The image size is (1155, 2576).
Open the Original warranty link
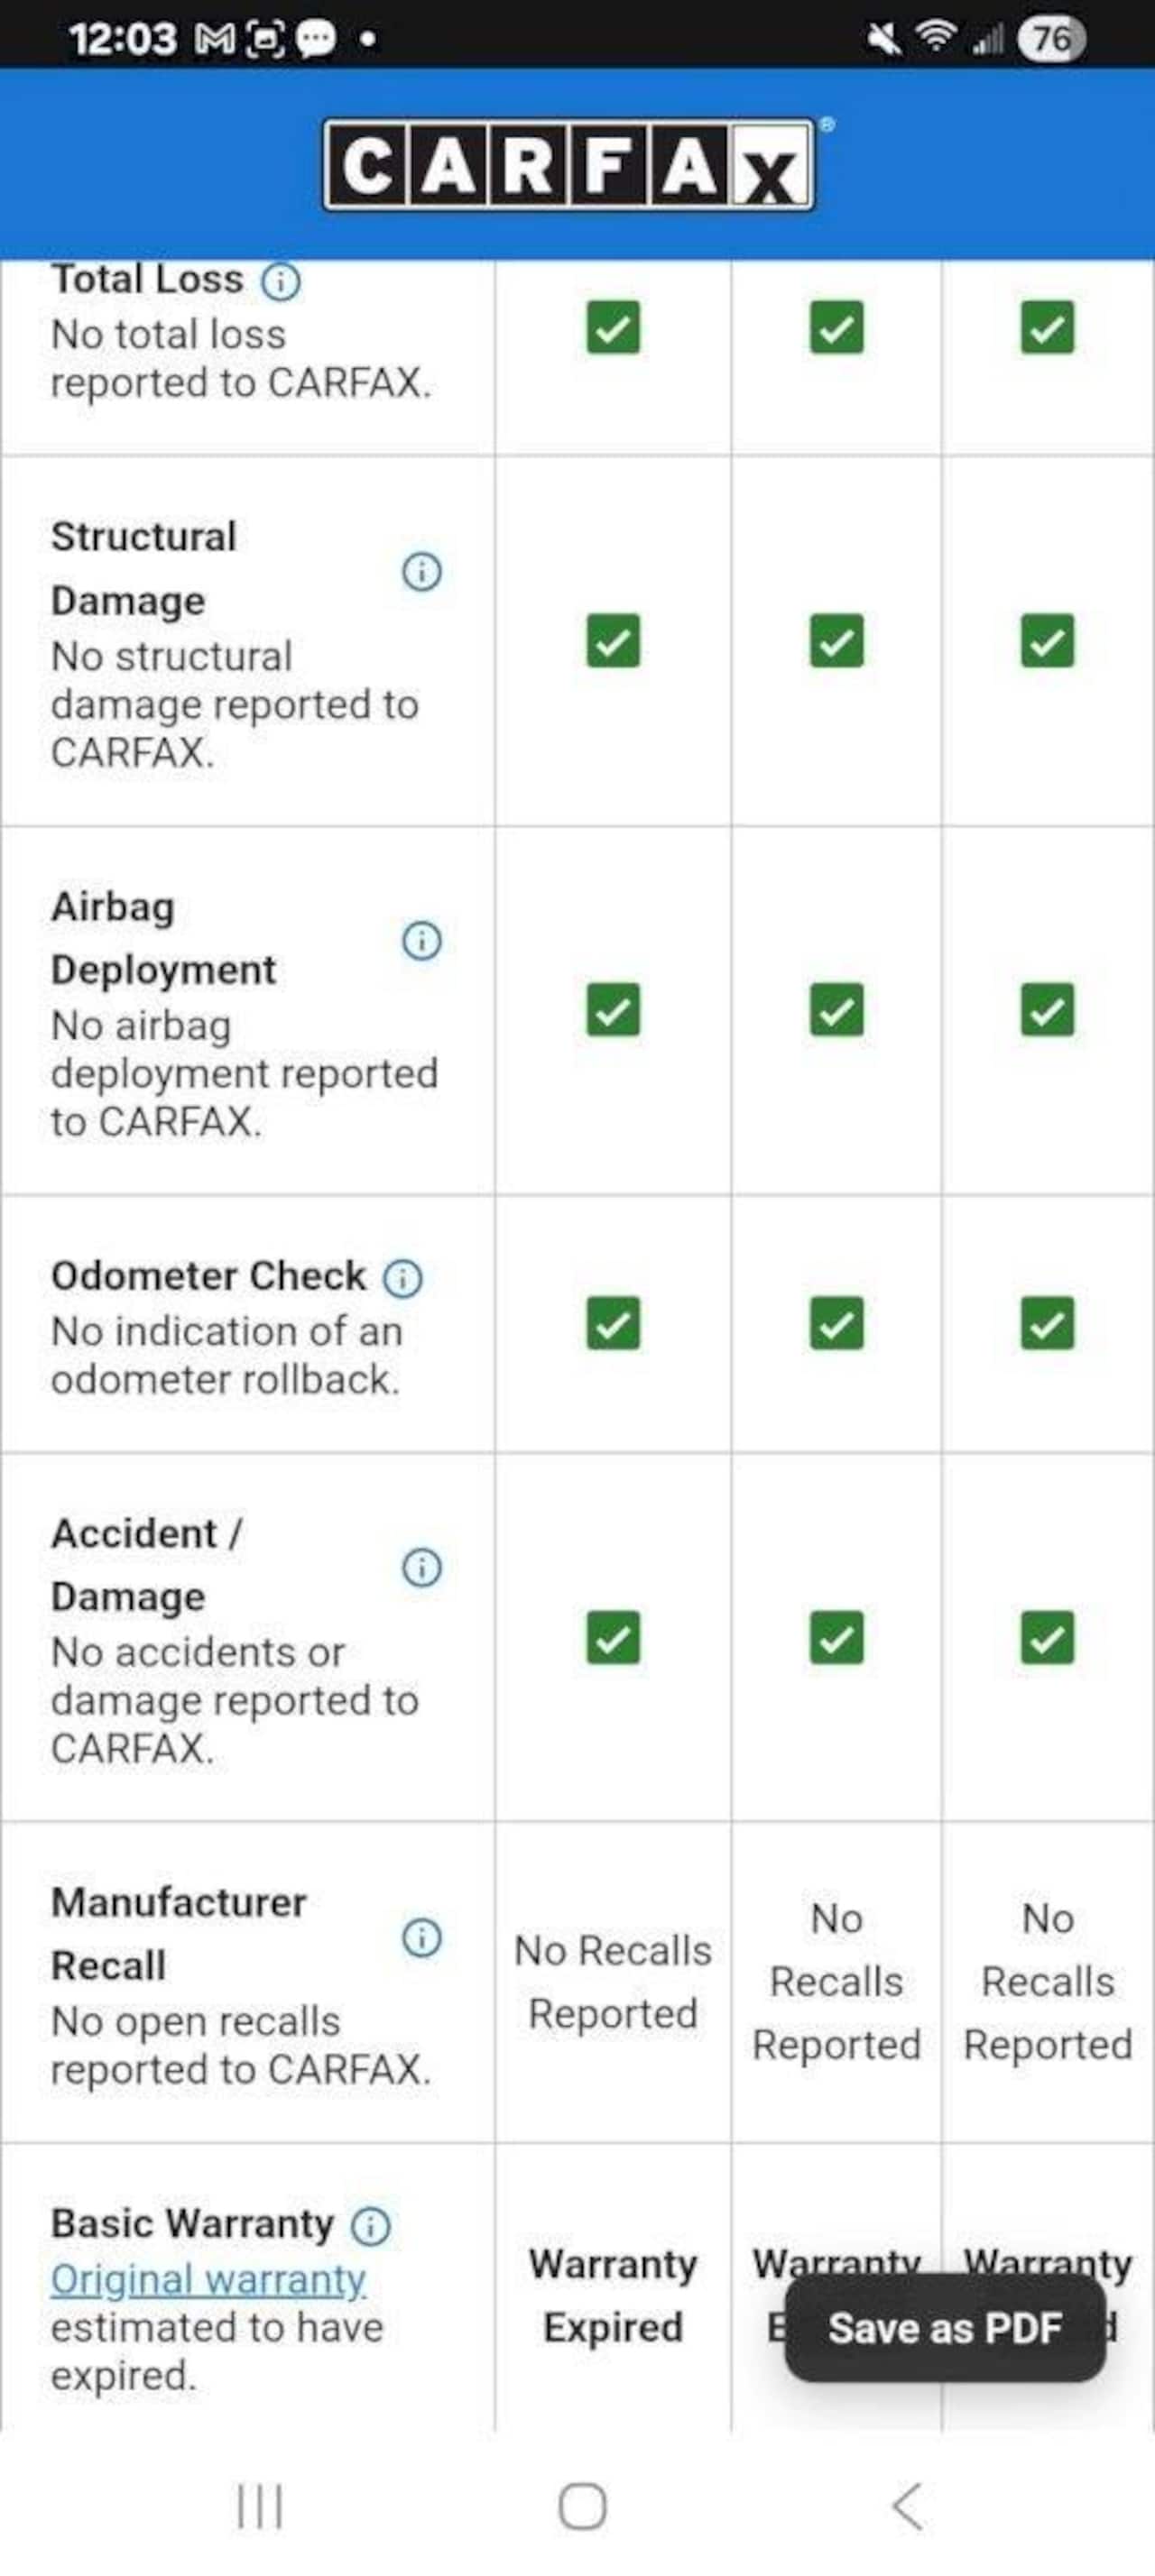pos(208,2279)
